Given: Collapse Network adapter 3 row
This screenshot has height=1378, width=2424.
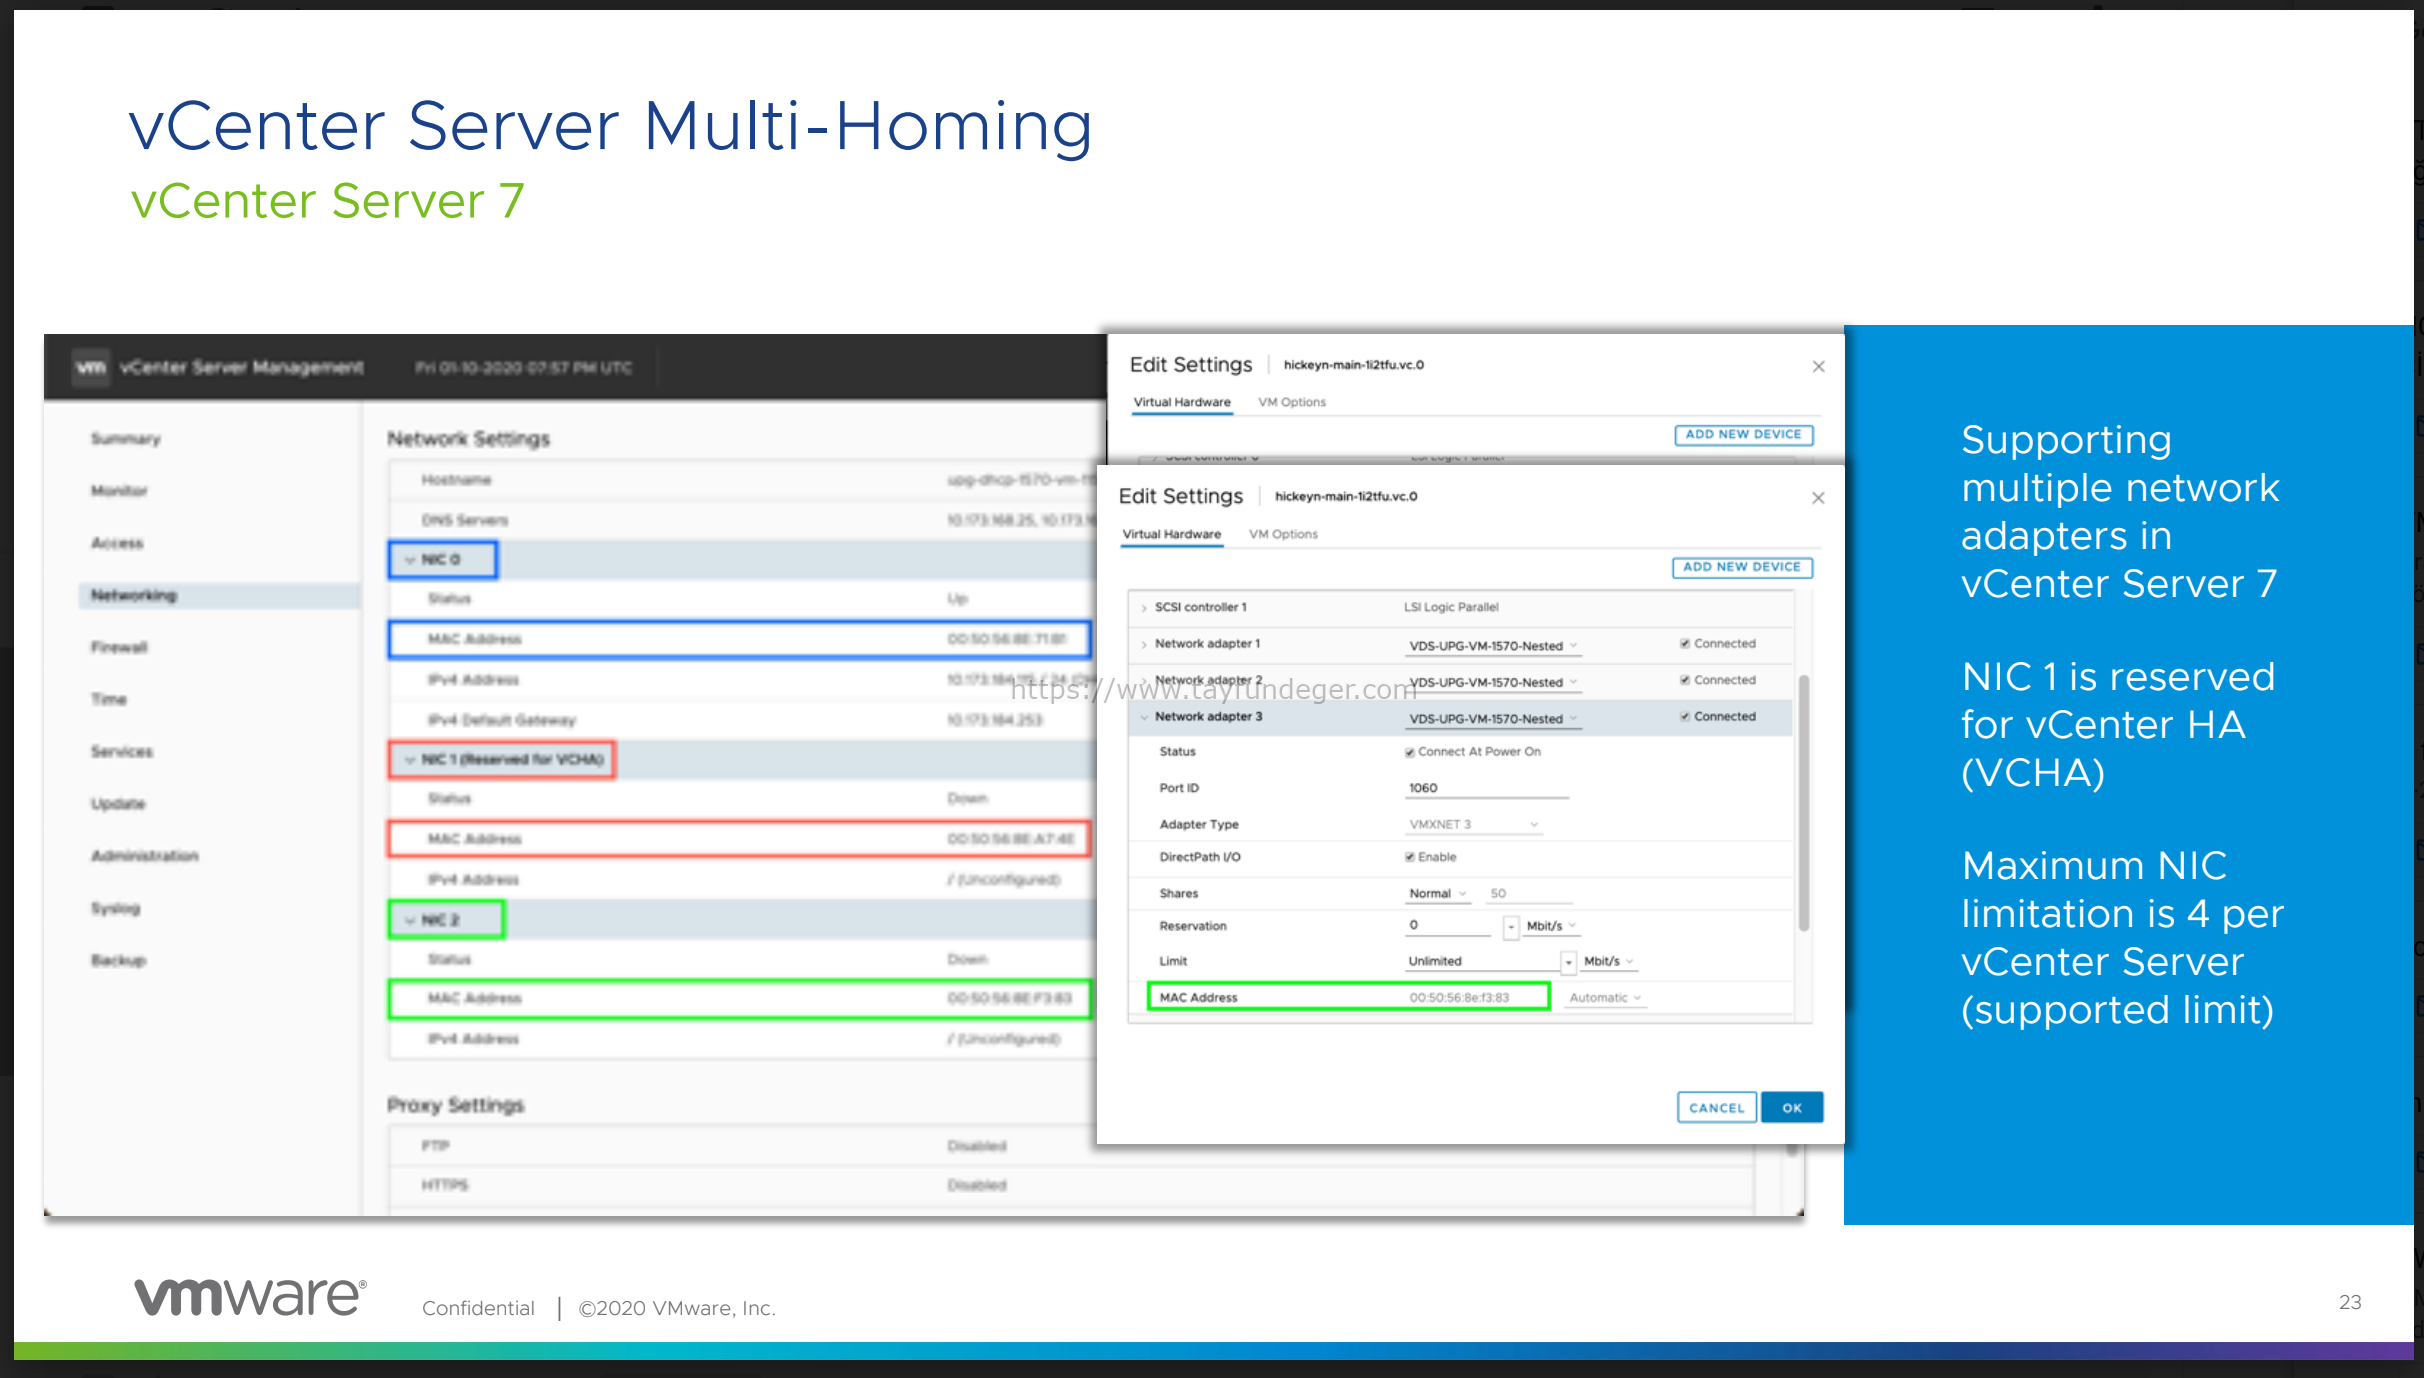Looking at the screenshot, I should [x=1144, y=717].
